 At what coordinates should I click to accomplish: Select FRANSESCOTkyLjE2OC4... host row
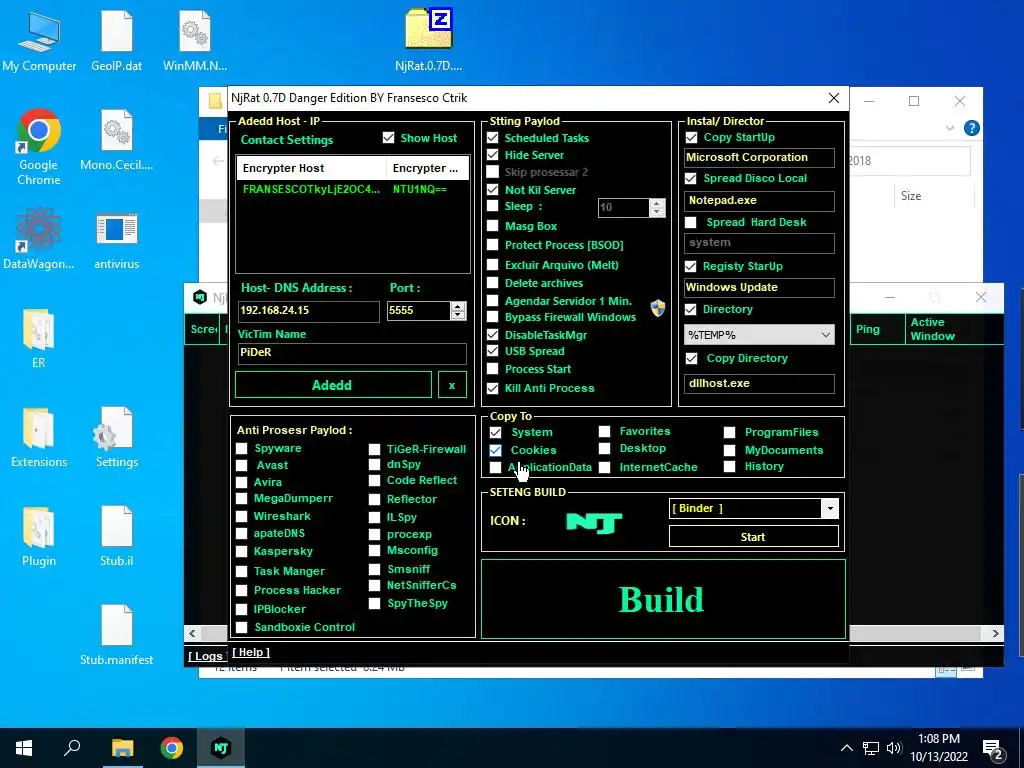point(353,189)
